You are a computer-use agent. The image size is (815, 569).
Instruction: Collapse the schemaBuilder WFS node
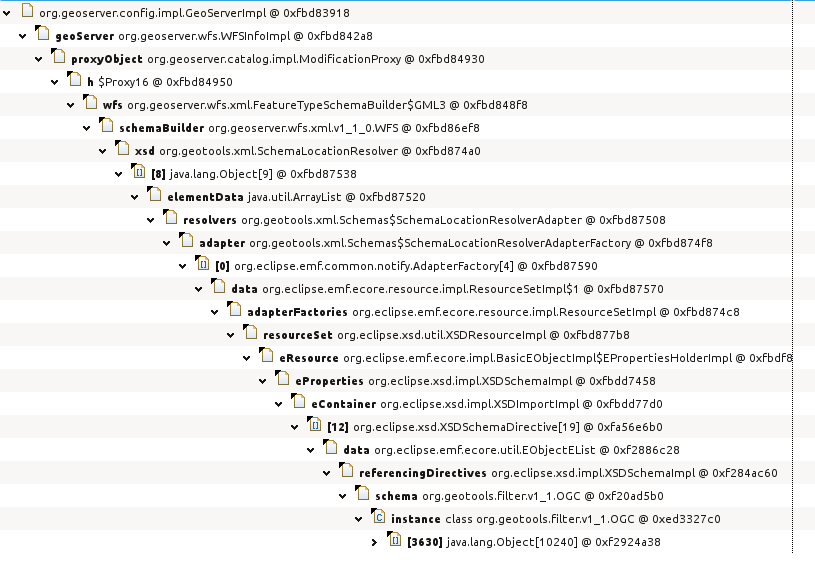87,128
